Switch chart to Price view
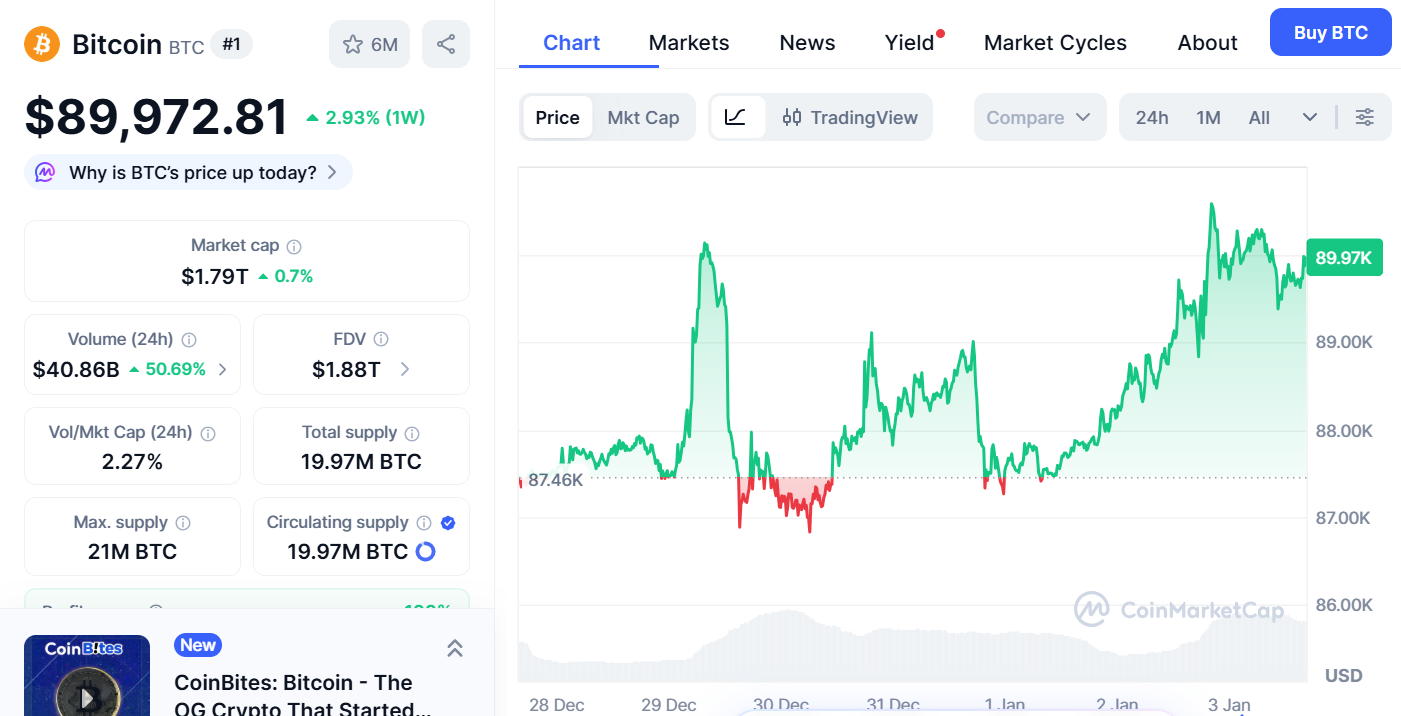 [x=557, y=117]
